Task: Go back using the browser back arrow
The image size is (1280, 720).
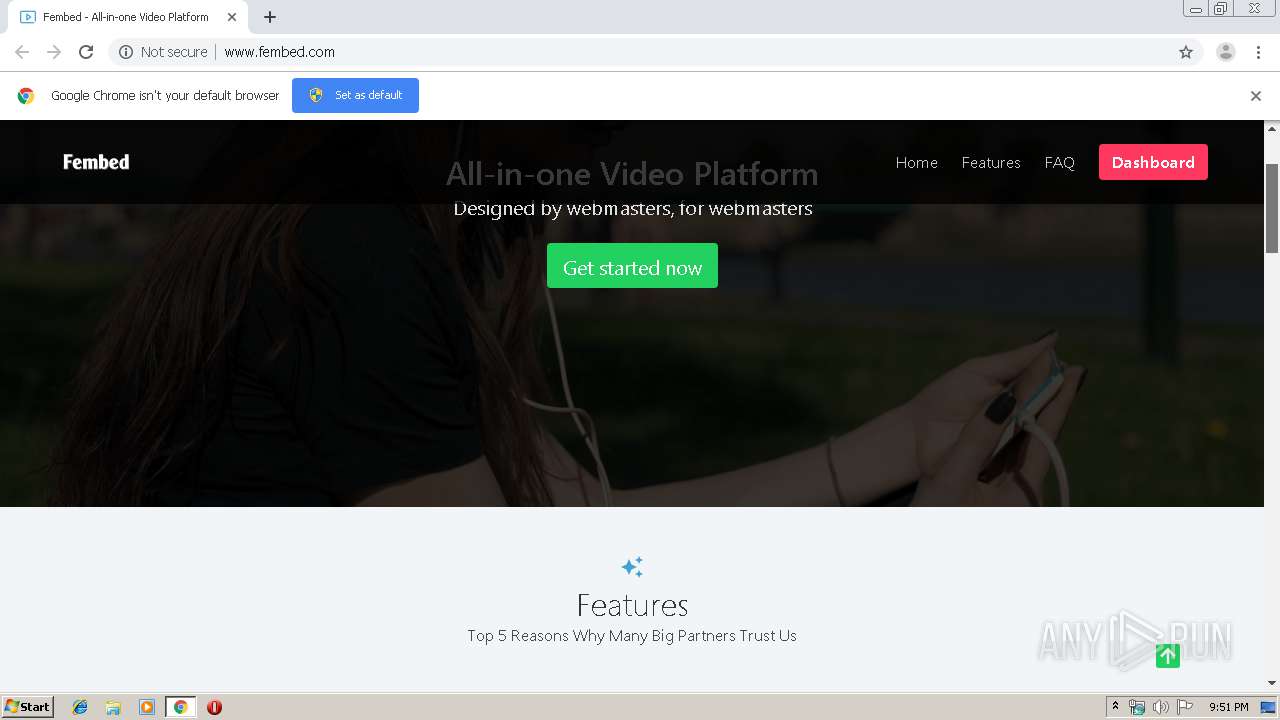Action: [x=22, y=52]
